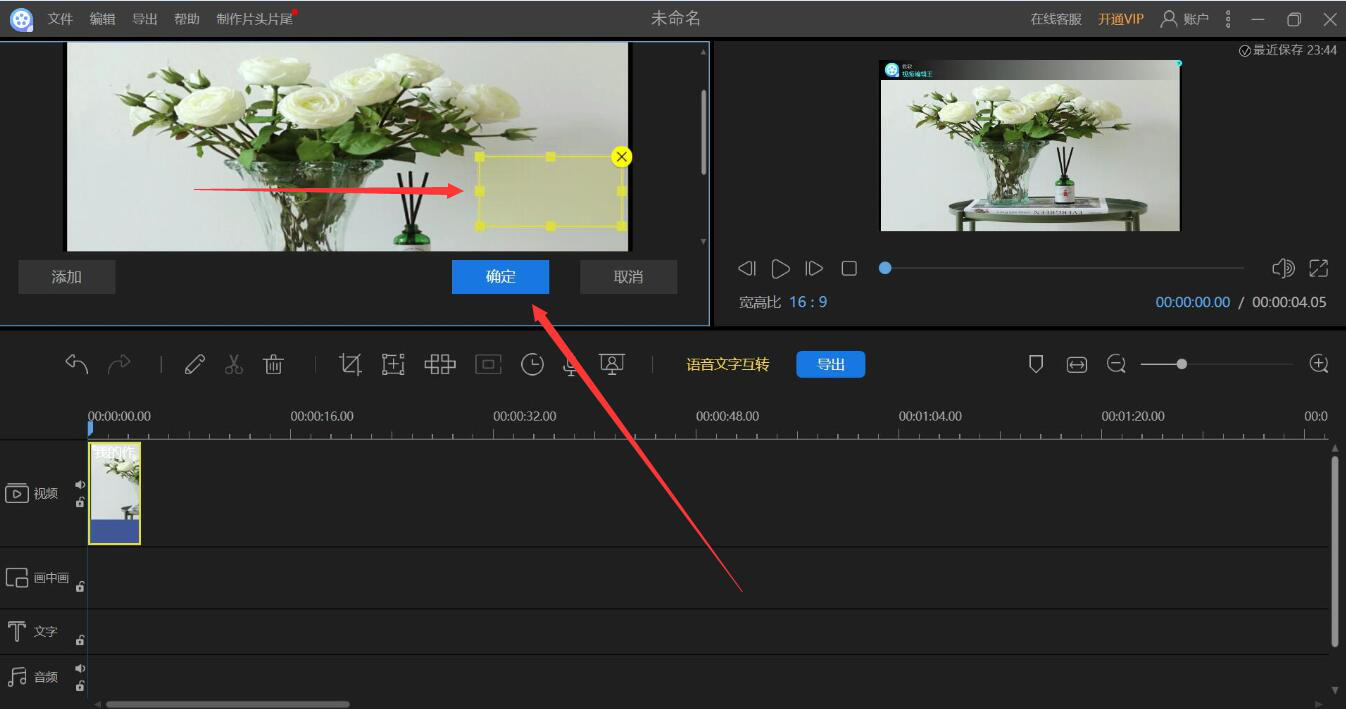Click the timeline playhead marker
Image resolution: width=1346 pixels, height=709 pixels.
[x=90, y=428]
